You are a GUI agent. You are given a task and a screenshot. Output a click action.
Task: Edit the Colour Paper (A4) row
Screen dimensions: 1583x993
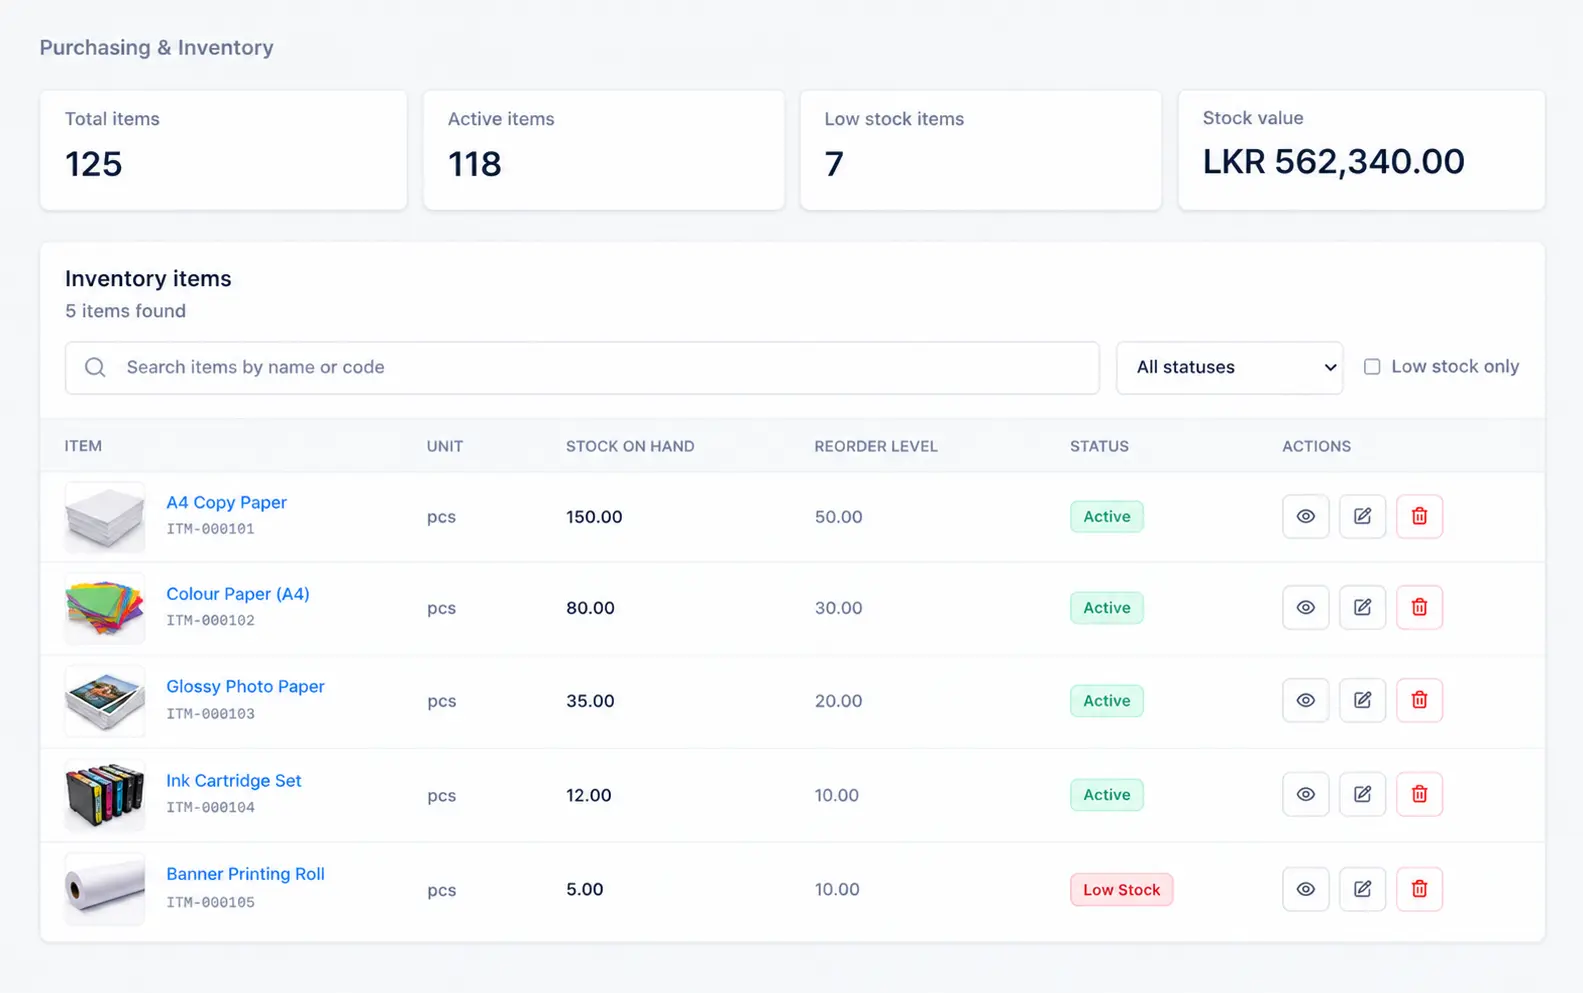pyautogui.click(x=1362, y=607)
